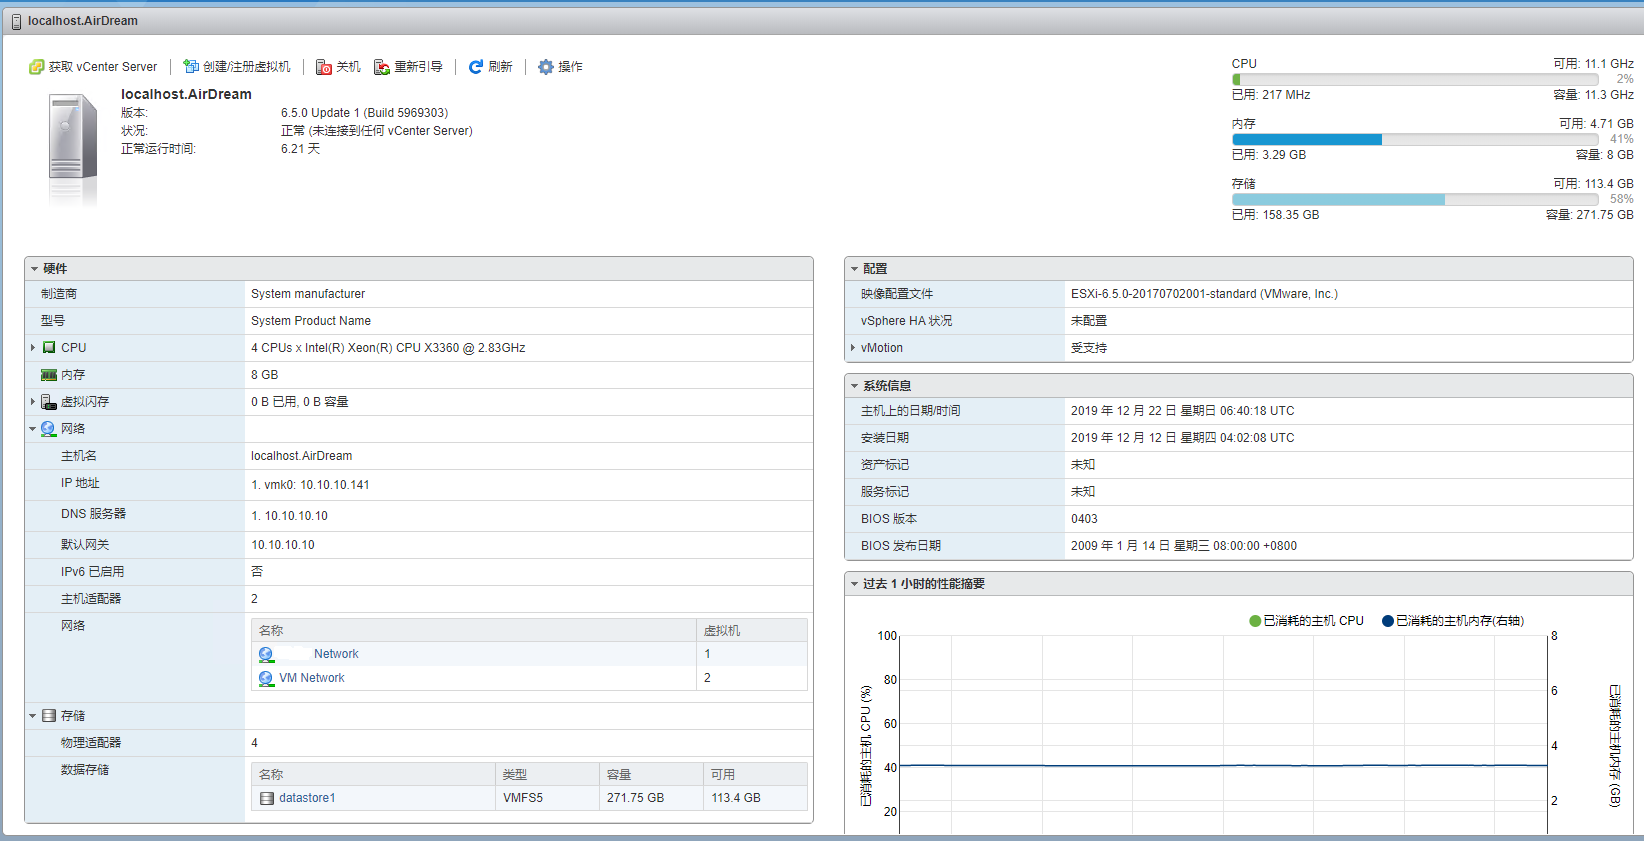
Task: Open the datastore1 link
Action: coord(307,798)
